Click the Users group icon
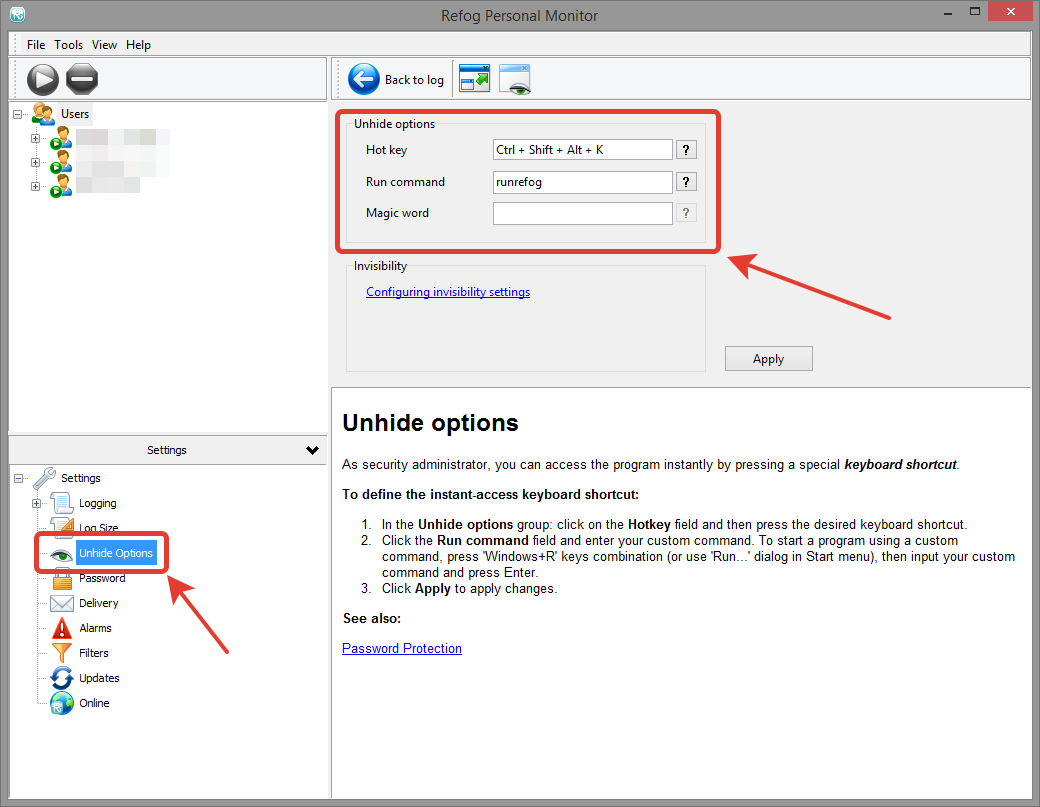Image resolution: width=1040 pixels, height=807 pixels. coord(43,114)
